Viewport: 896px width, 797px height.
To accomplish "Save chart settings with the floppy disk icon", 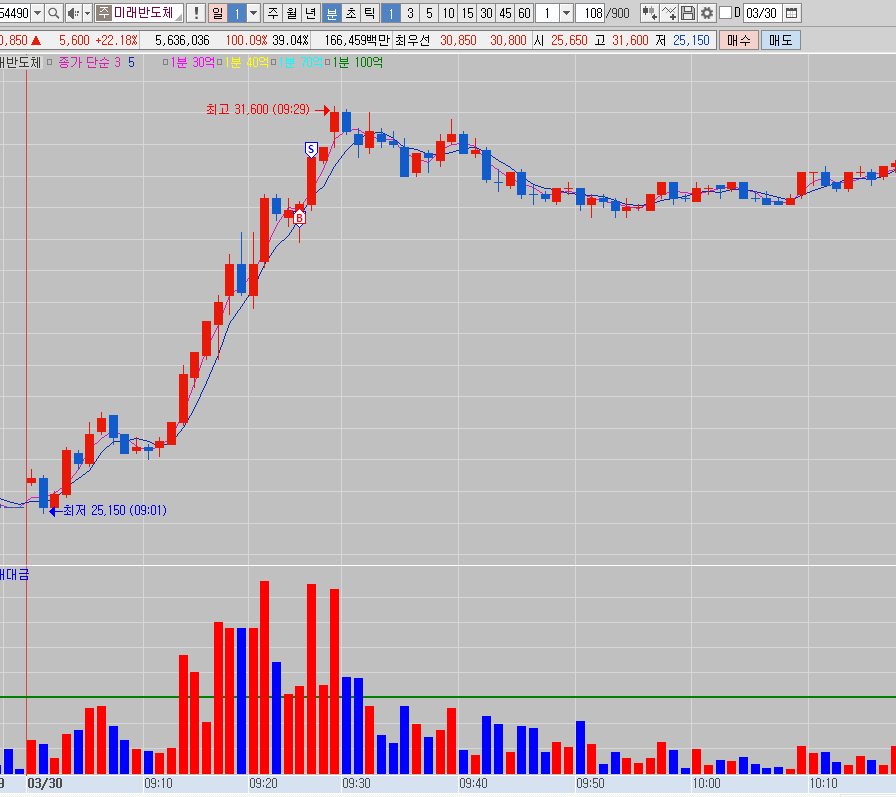I will coord(688,13).
